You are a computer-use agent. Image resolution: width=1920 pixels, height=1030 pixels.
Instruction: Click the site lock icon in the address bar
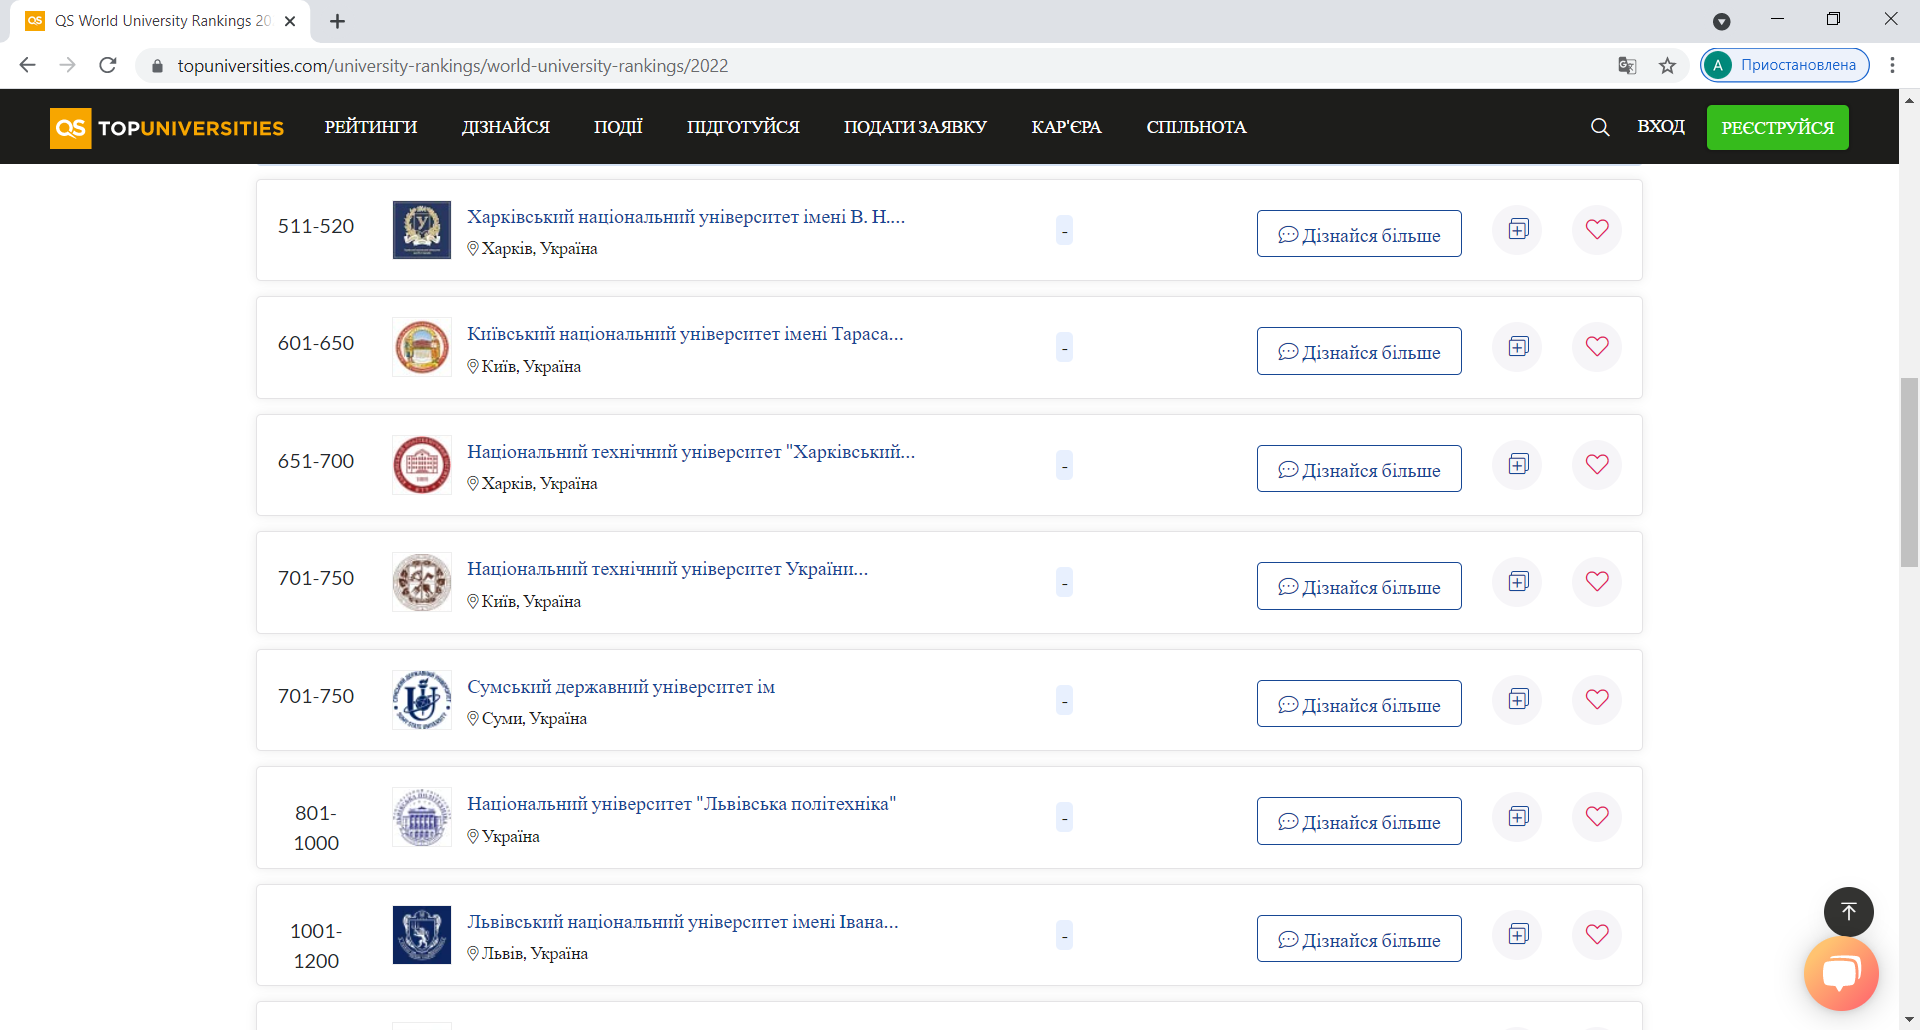(157, 66)
